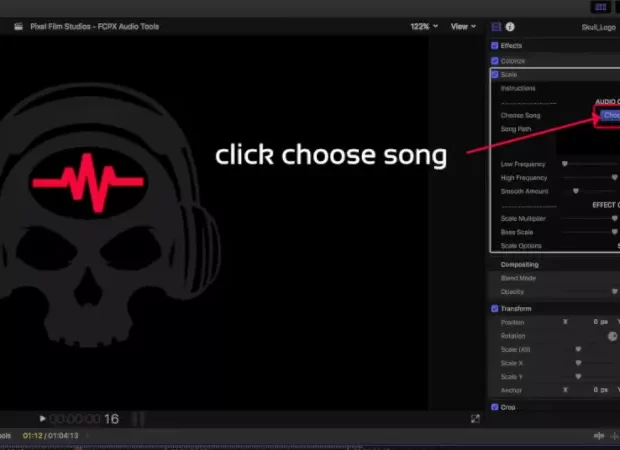Click the skull logo in the viewer
The image size is (620, 450).
coord(109,216)
